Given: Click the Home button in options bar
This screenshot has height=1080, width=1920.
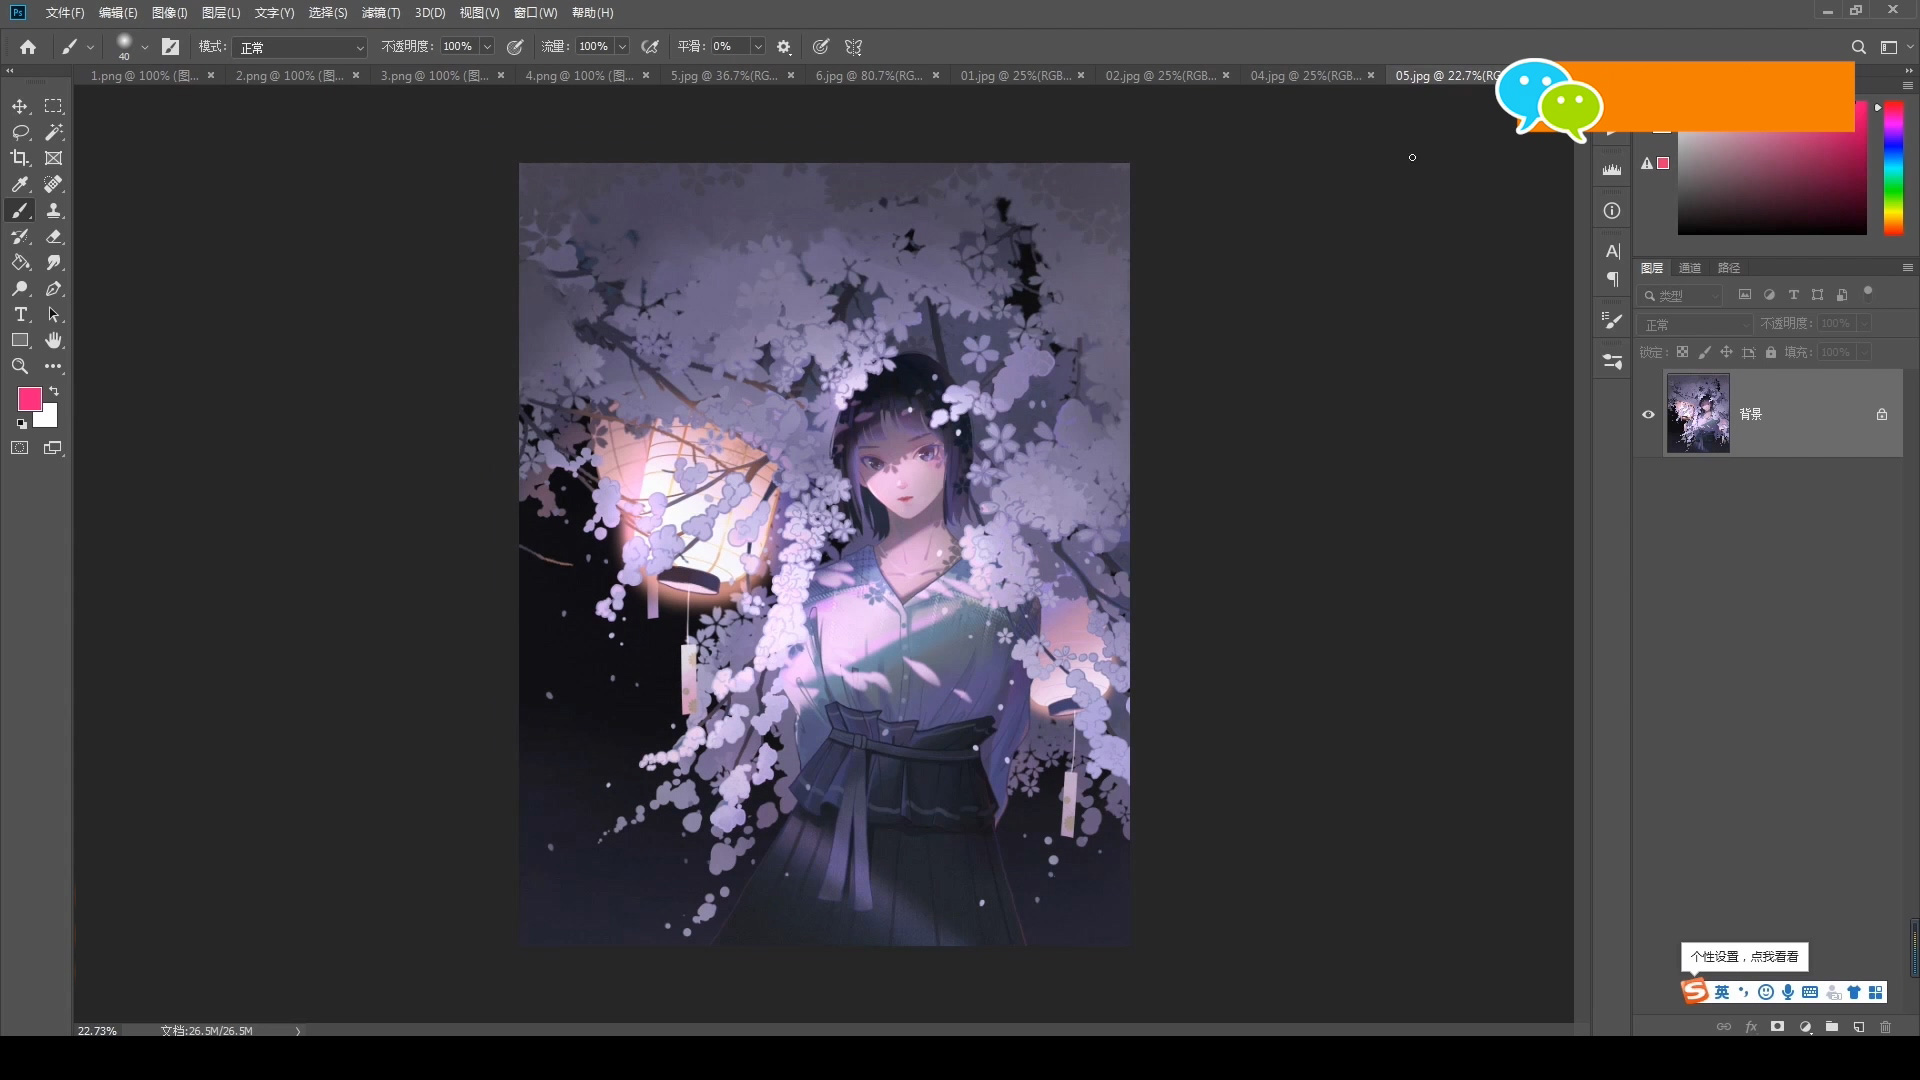Looking at the screenshot, I should point(28,47).
